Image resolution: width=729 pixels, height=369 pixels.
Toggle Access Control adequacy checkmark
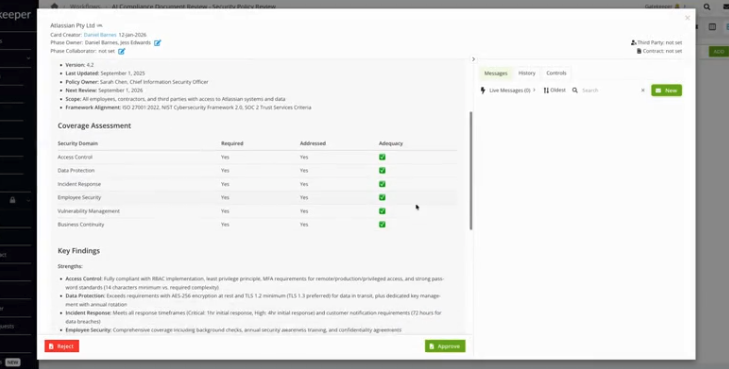[382, 157]
